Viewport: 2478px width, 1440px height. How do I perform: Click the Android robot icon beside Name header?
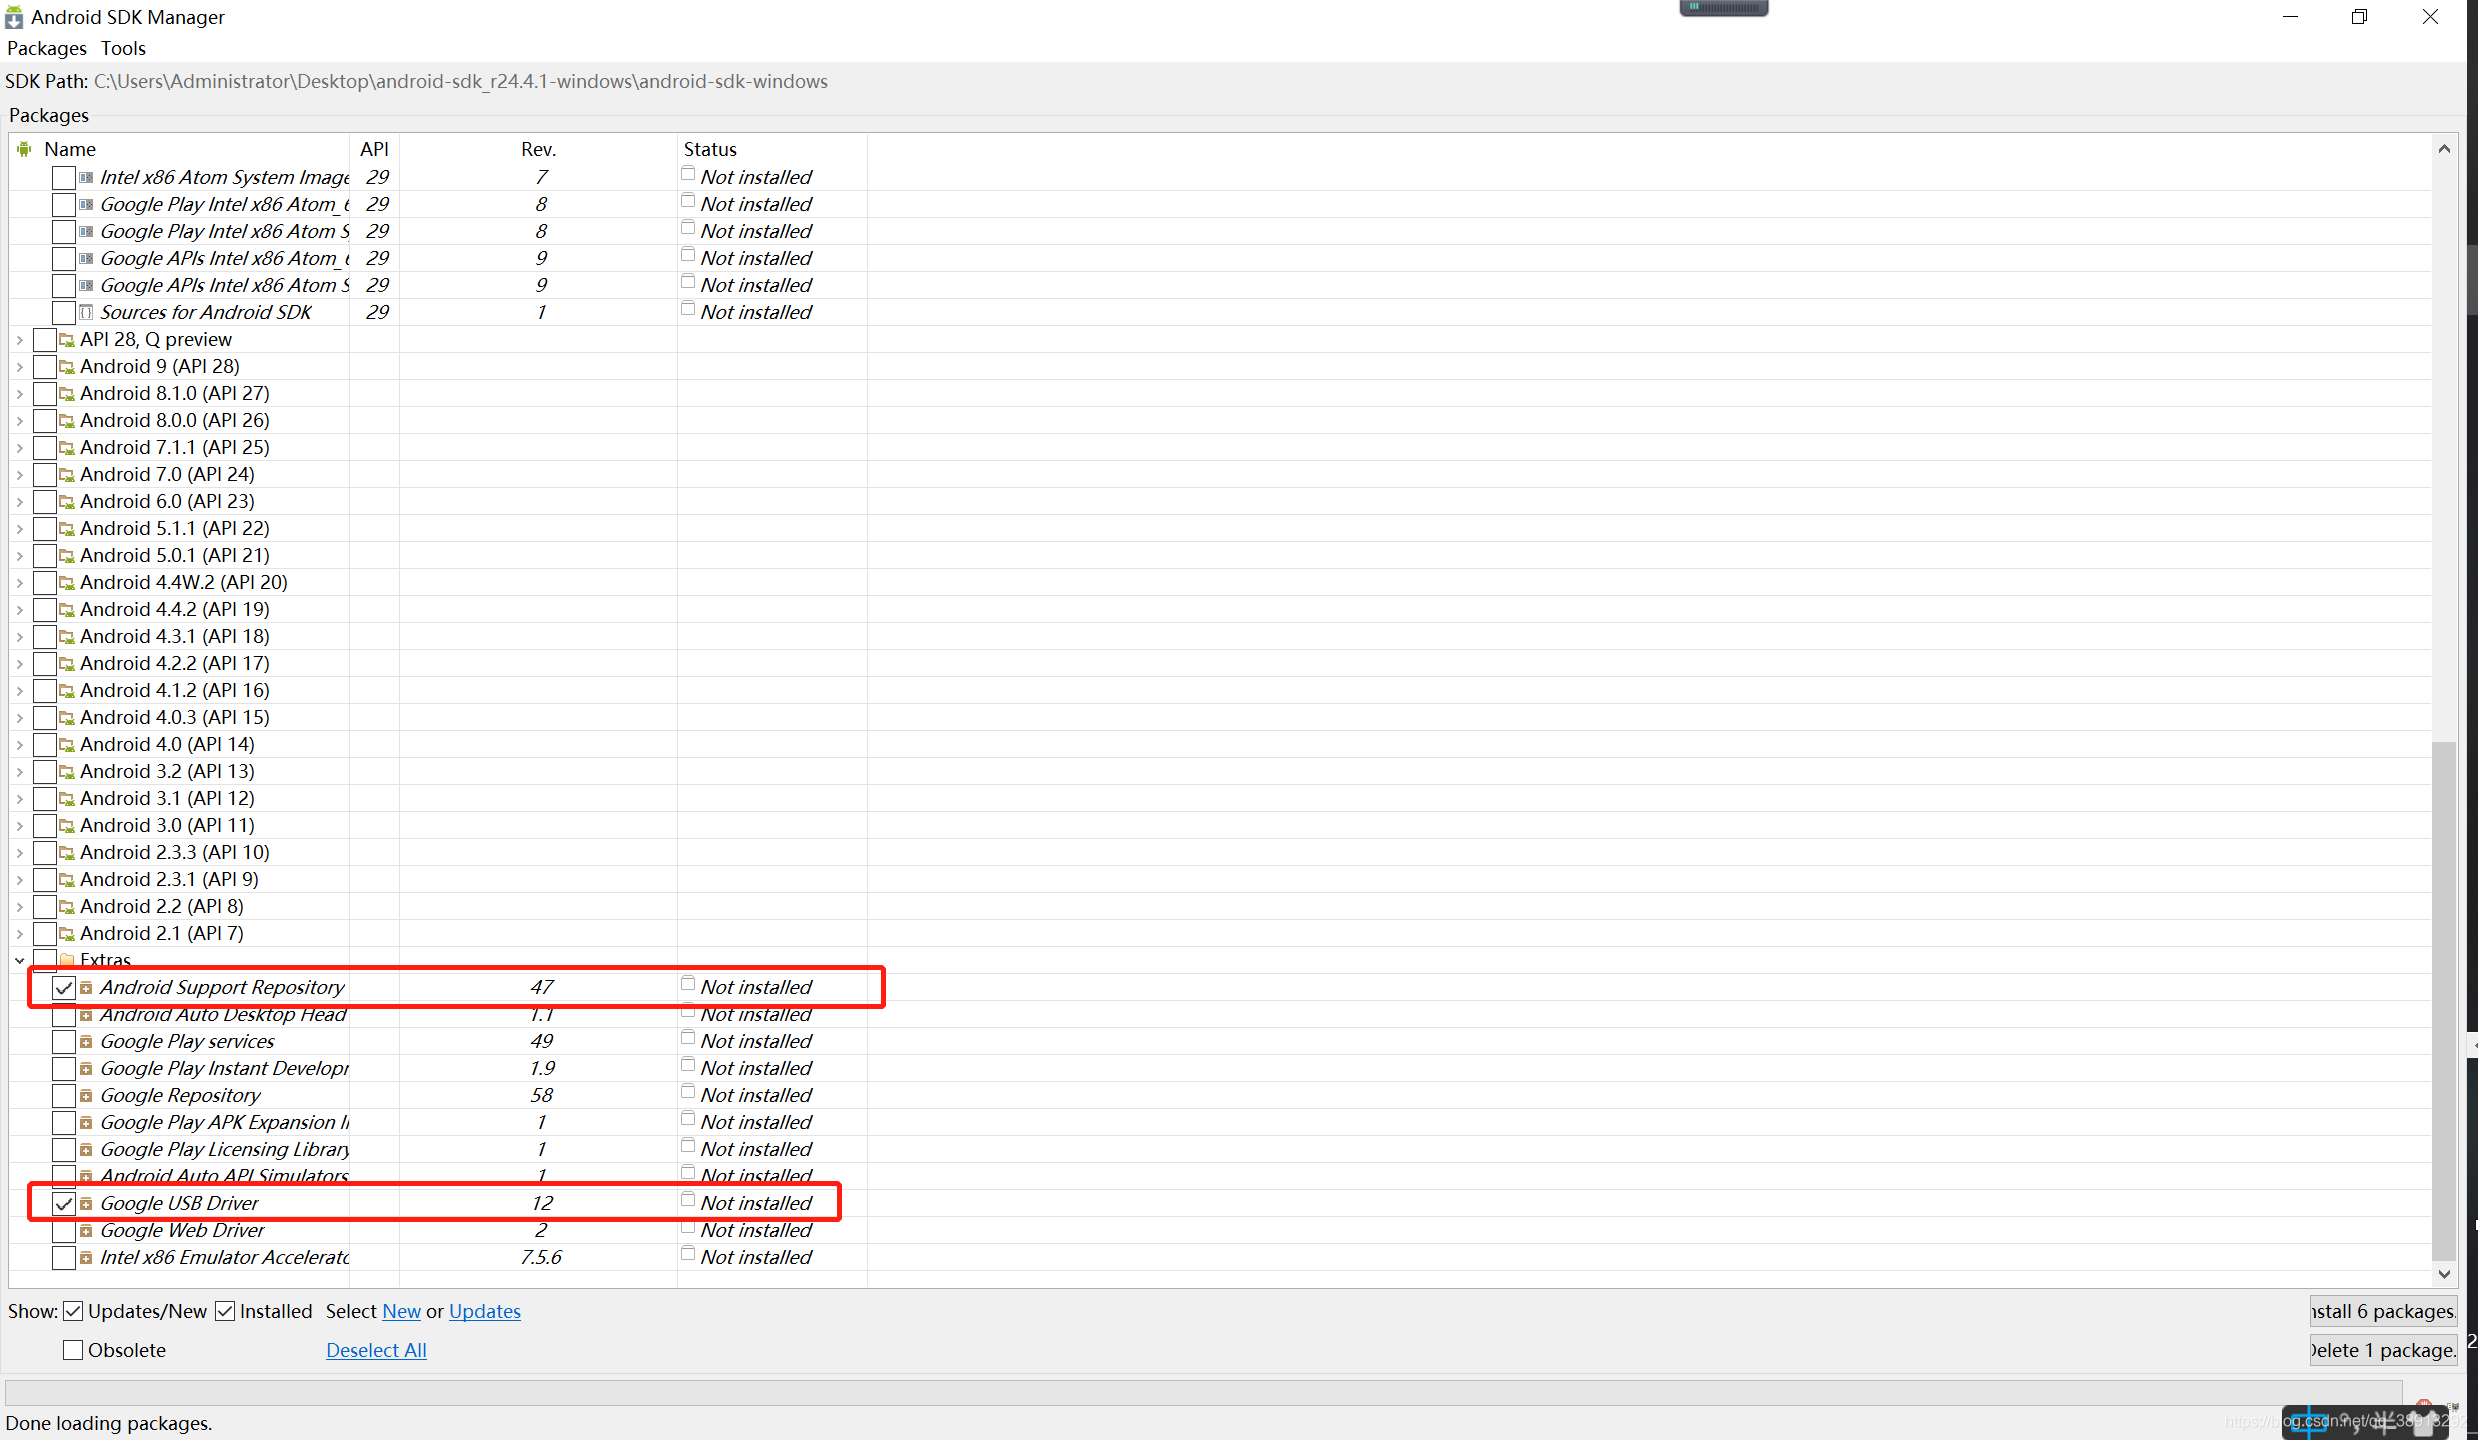[x=24, y=149]
